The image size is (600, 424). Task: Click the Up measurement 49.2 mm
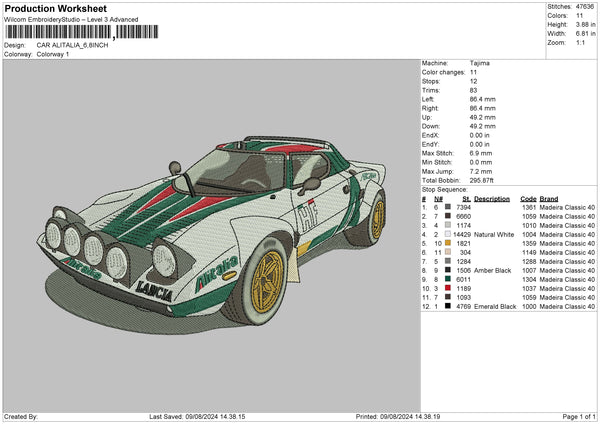pos(483,117)
